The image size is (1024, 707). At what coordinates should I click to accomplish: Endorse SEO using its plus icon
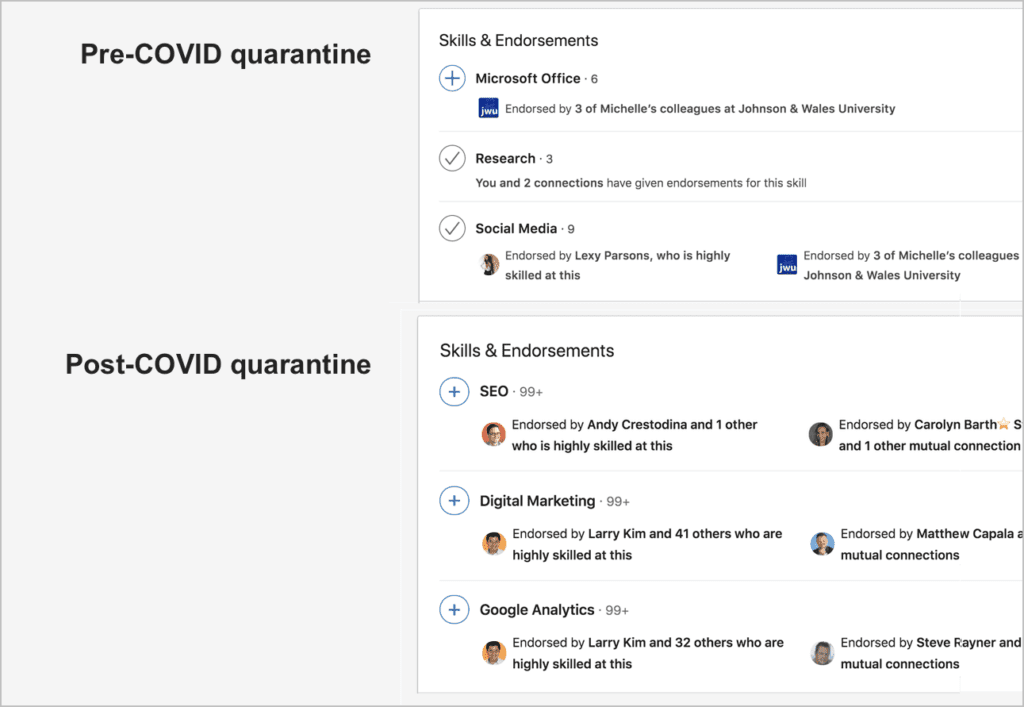tap(454, 392)
